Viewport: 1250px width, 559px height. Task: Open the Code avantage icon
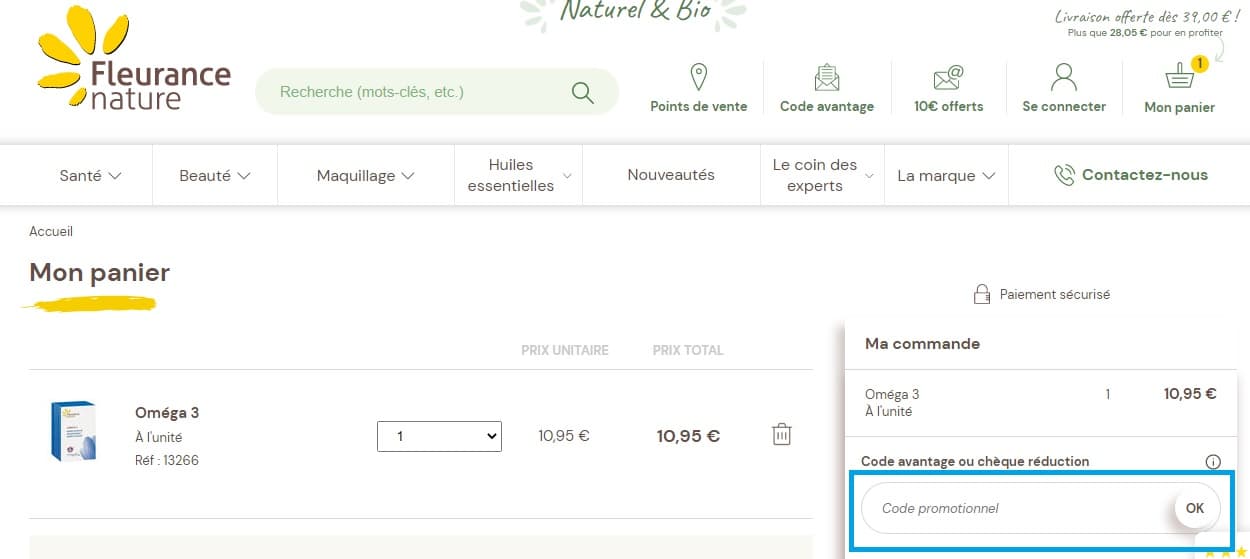[827, 77]
